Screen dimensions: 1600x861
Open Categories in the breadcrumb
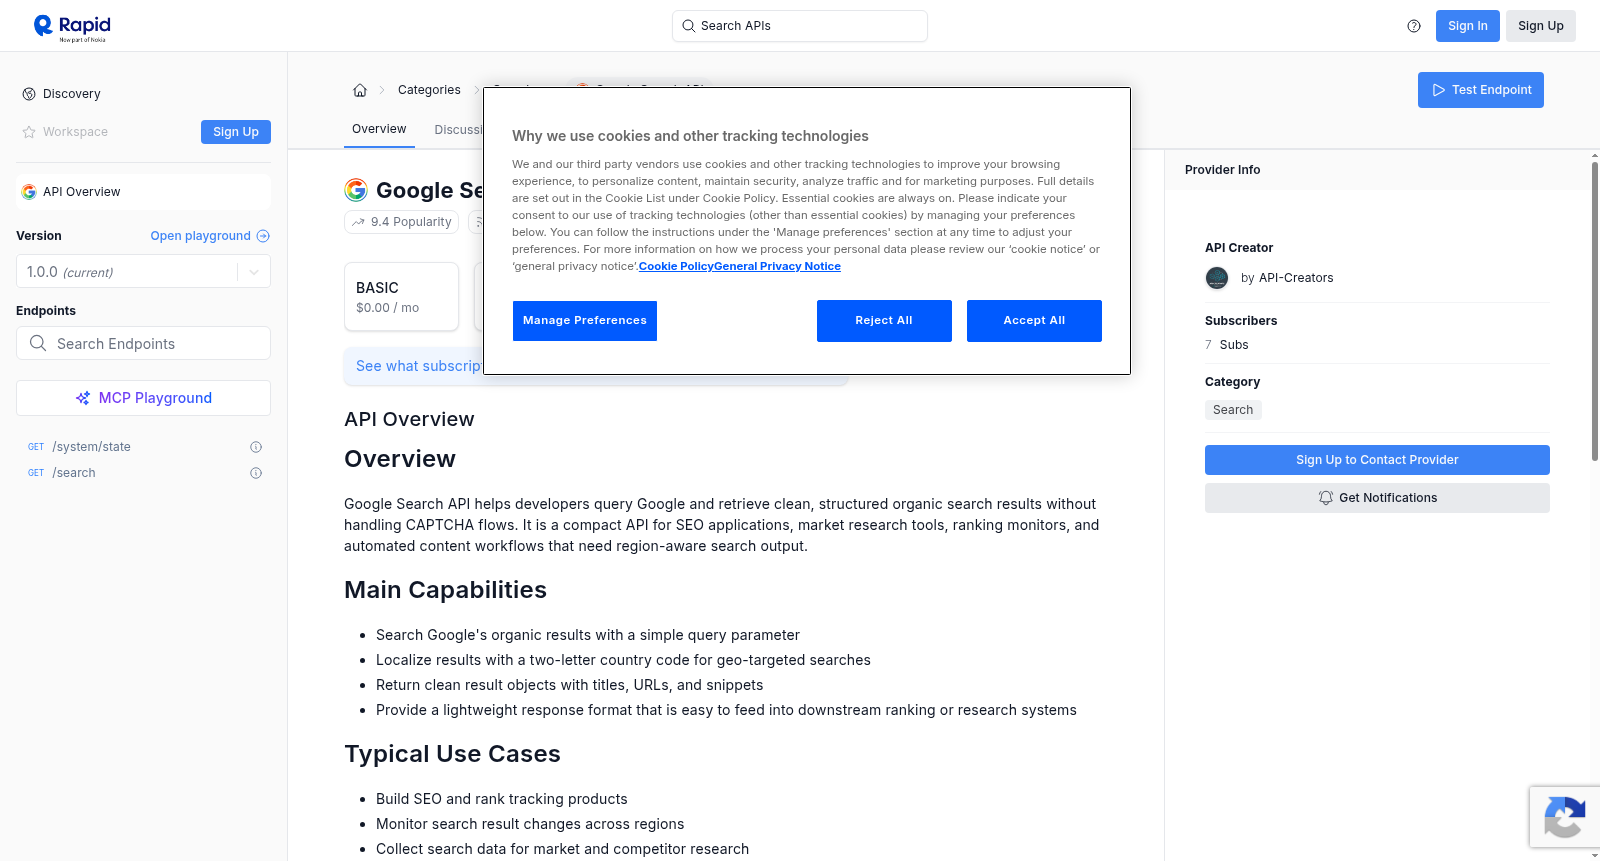click(x=429, y=90)
